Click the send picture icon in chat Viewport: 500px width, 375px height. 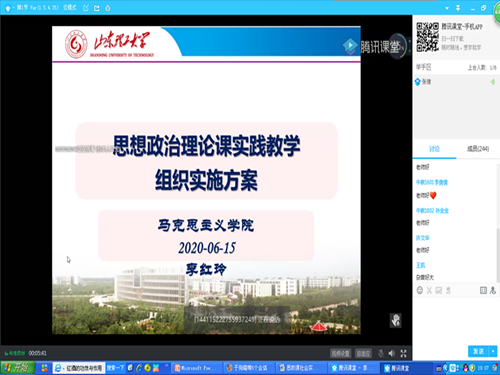(439, 290)
